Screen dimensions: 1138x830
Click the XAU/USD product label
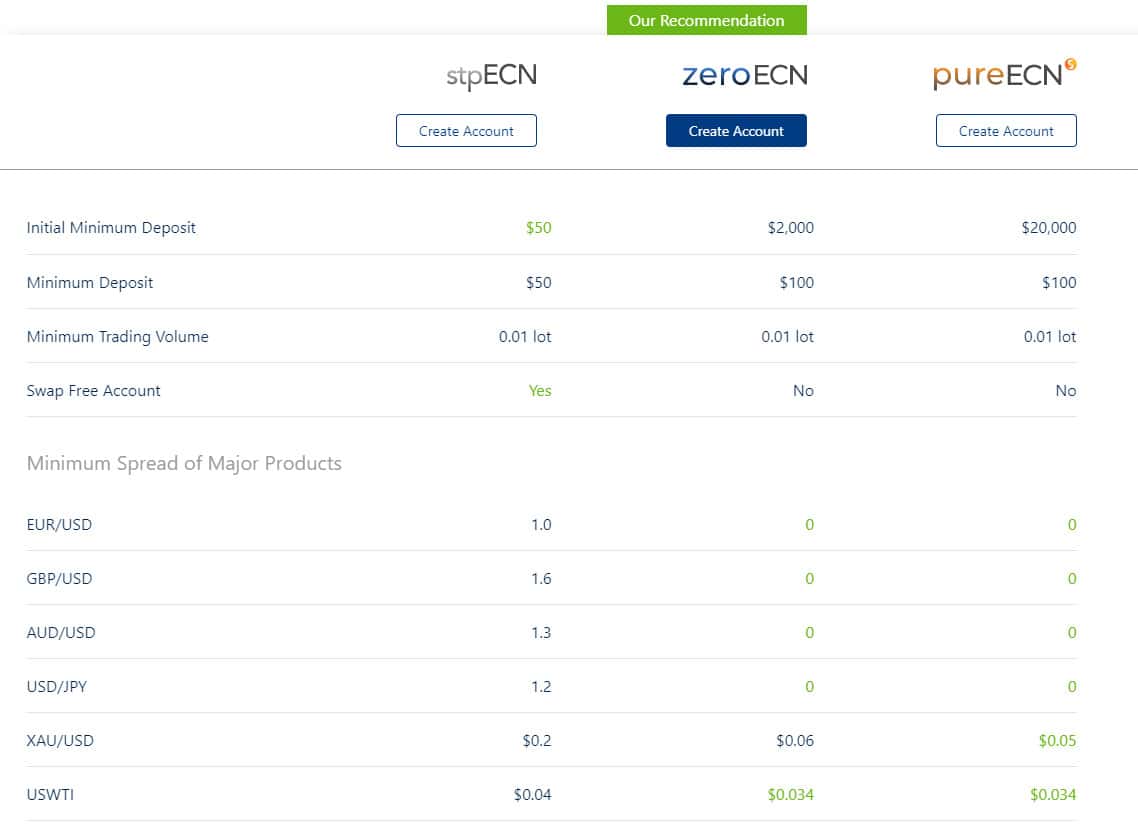coord(60,741)
